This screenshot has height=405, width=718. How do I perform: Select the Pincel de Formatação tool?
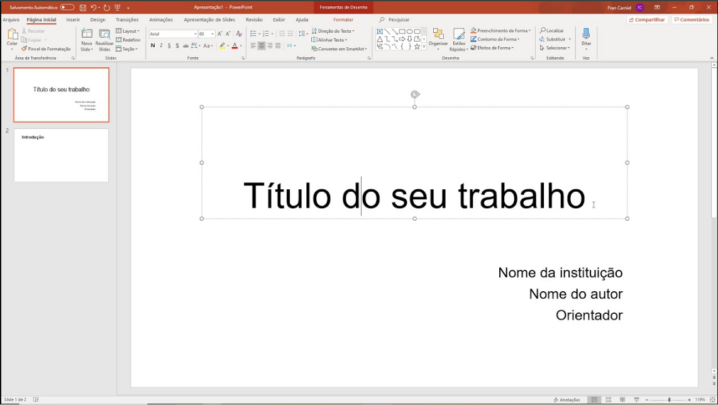click(x=47, y=48)
